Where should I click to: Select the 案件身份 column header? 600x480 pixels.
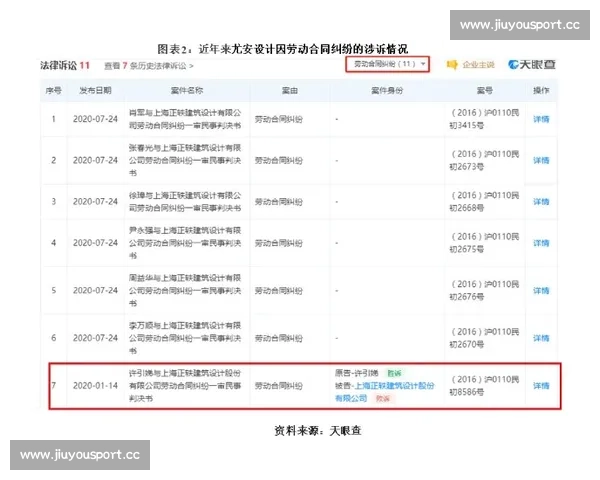click(x=387, y=90)
